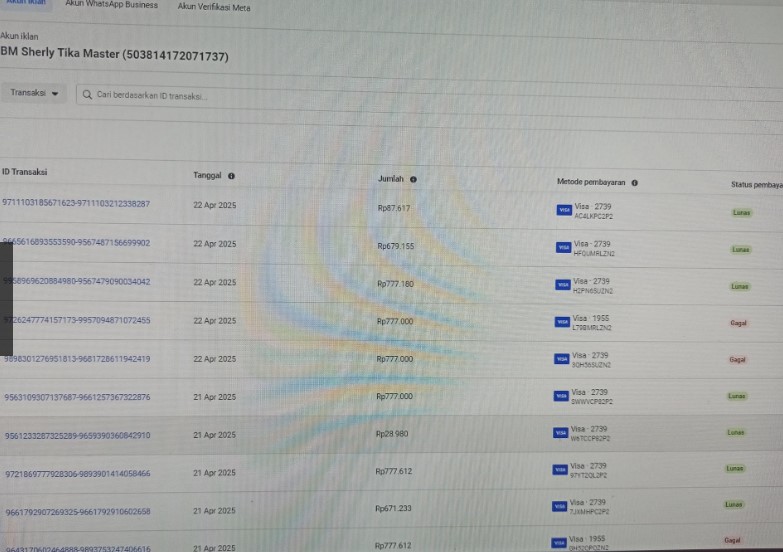
Task: Click Visa card icon in Rp679.155 row
Action: click(x=563, y=247)
